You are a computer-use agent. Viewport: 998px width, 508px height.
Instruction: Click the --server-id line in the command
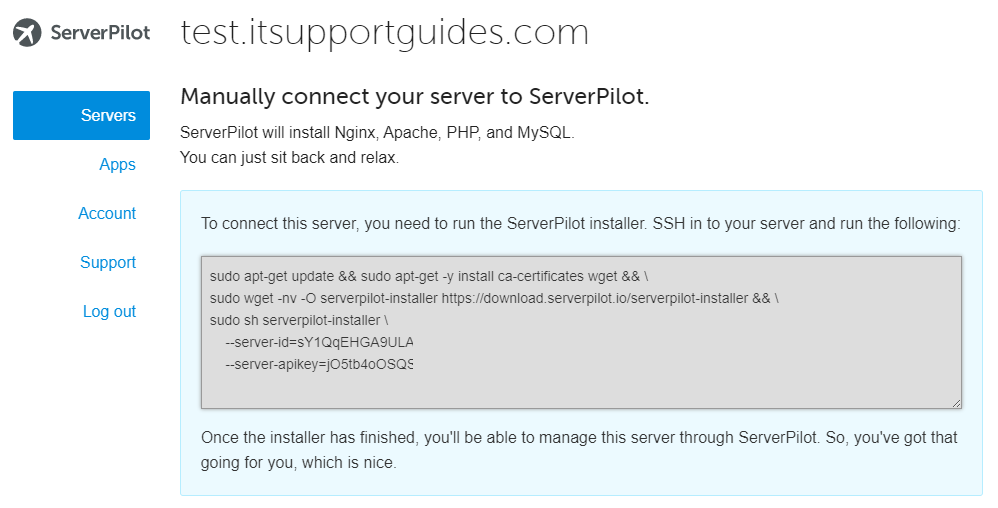pyautogui.click(x=319, y=342)
